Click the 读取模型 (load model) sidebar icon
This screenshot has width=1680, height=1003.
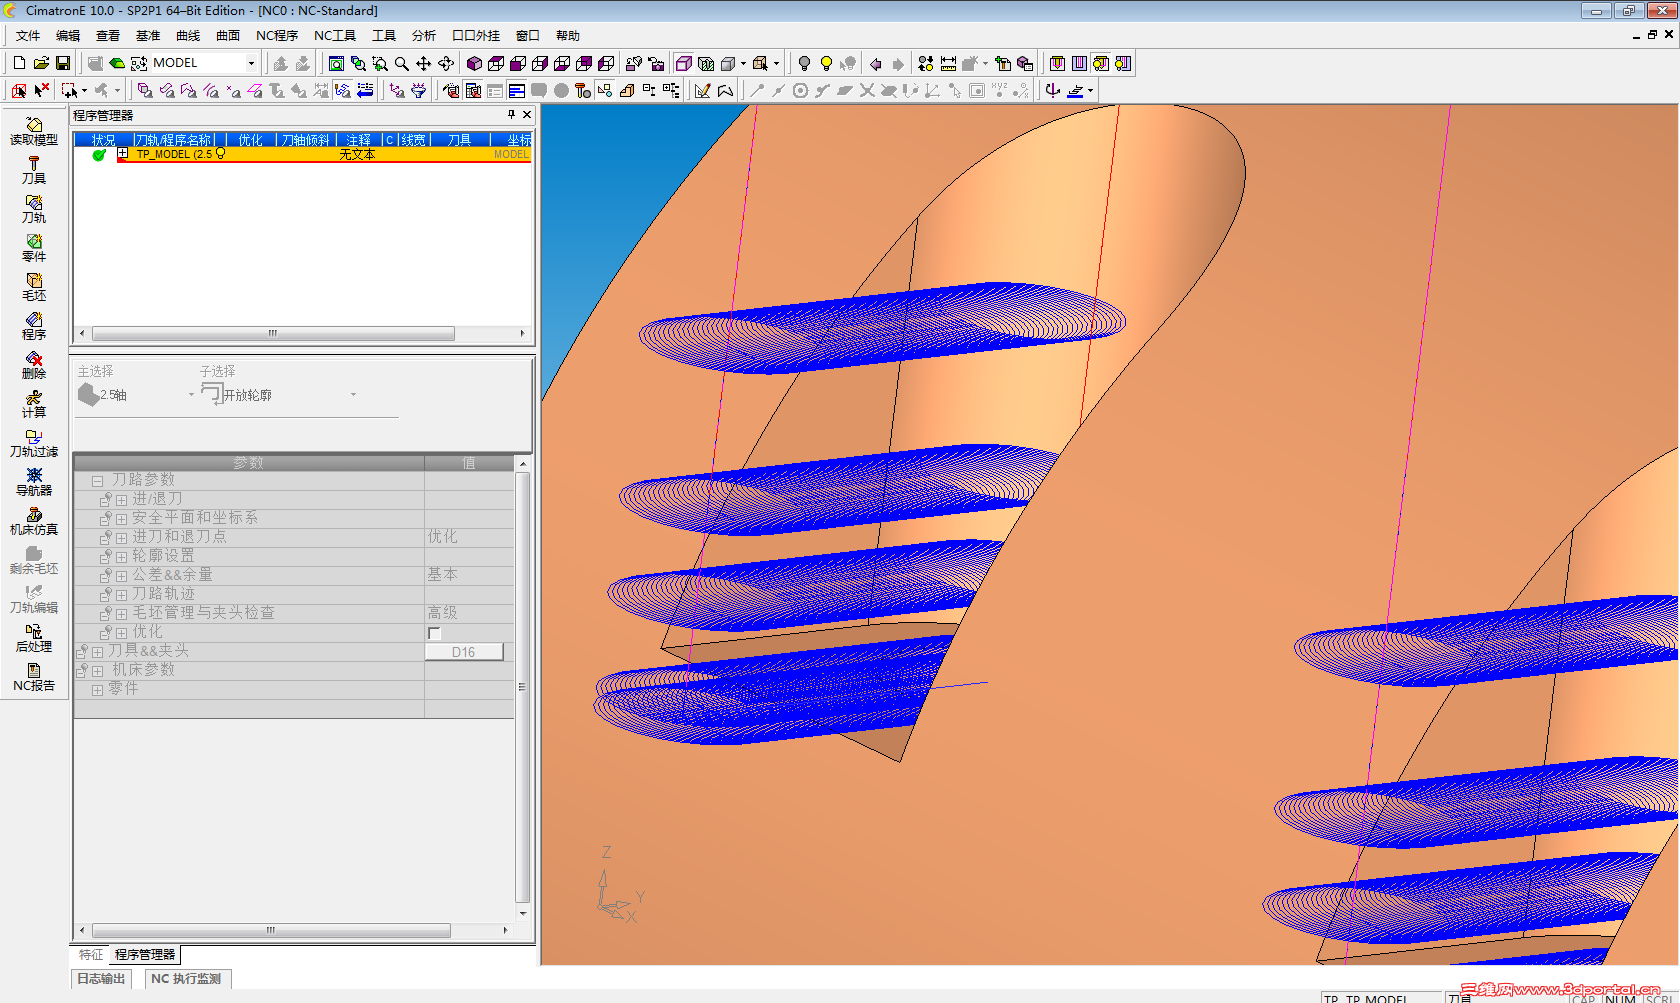[34, 130]
